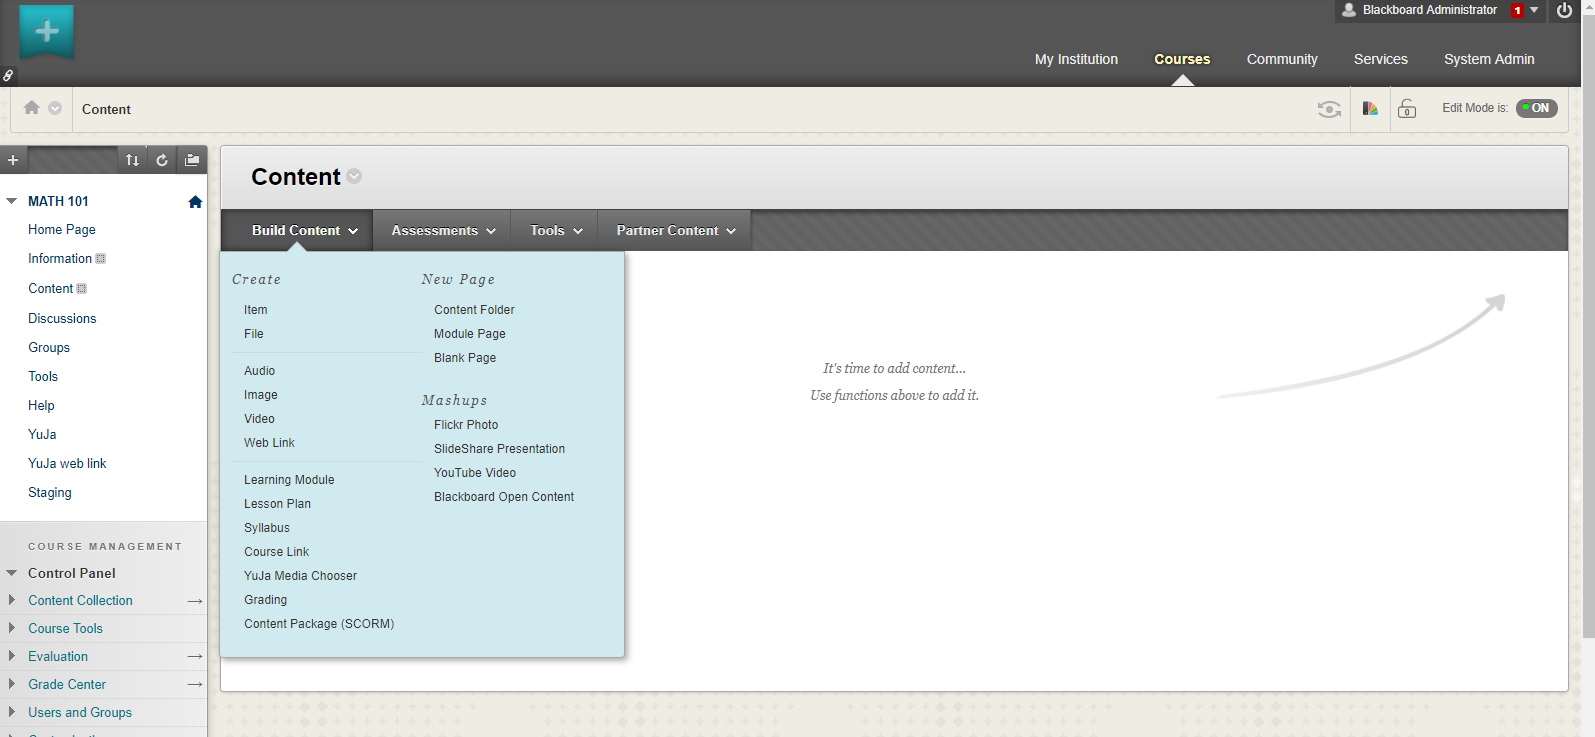Expand Content Collection triangle
Screen dimensions: 1595x737
click(12, 600)
